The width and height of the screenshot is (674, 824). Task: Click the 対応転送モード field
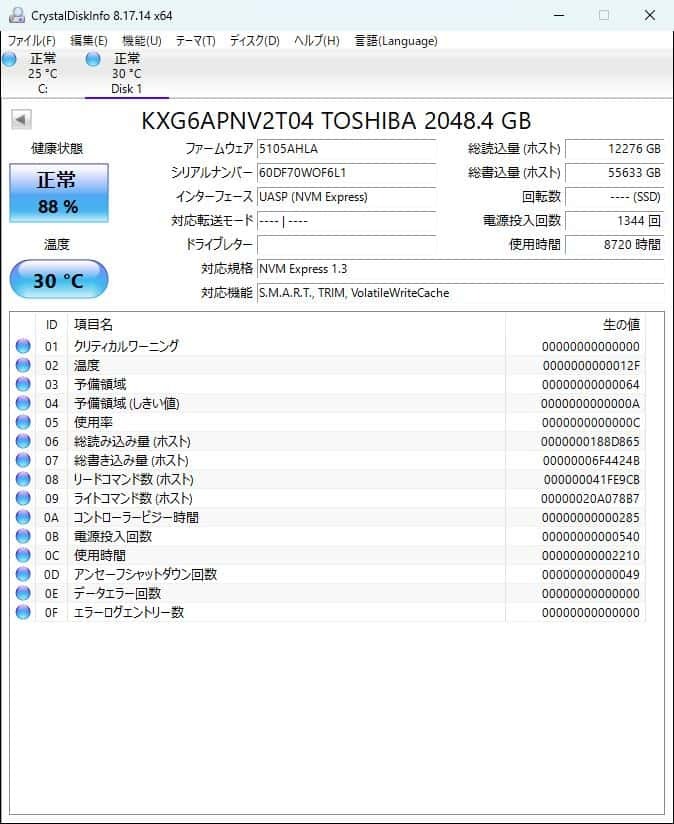coord(347,221)
